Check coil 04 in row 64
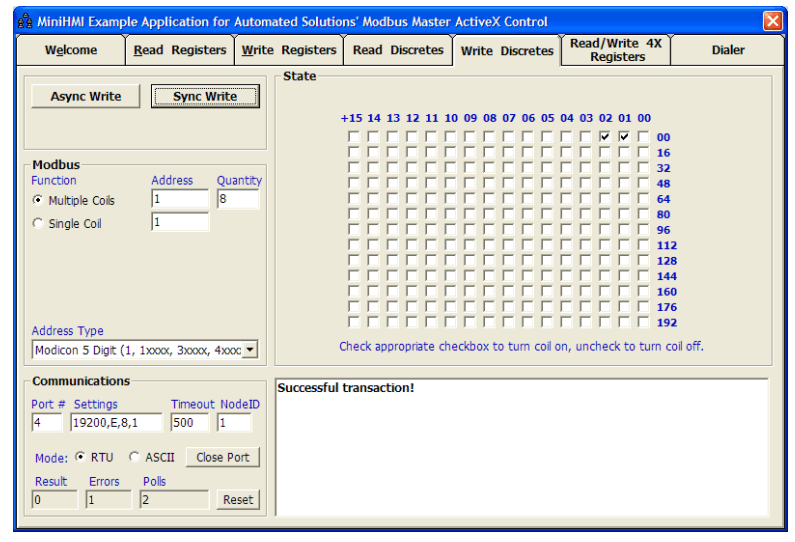Viewport: 795px width, 542px height. 566,198
